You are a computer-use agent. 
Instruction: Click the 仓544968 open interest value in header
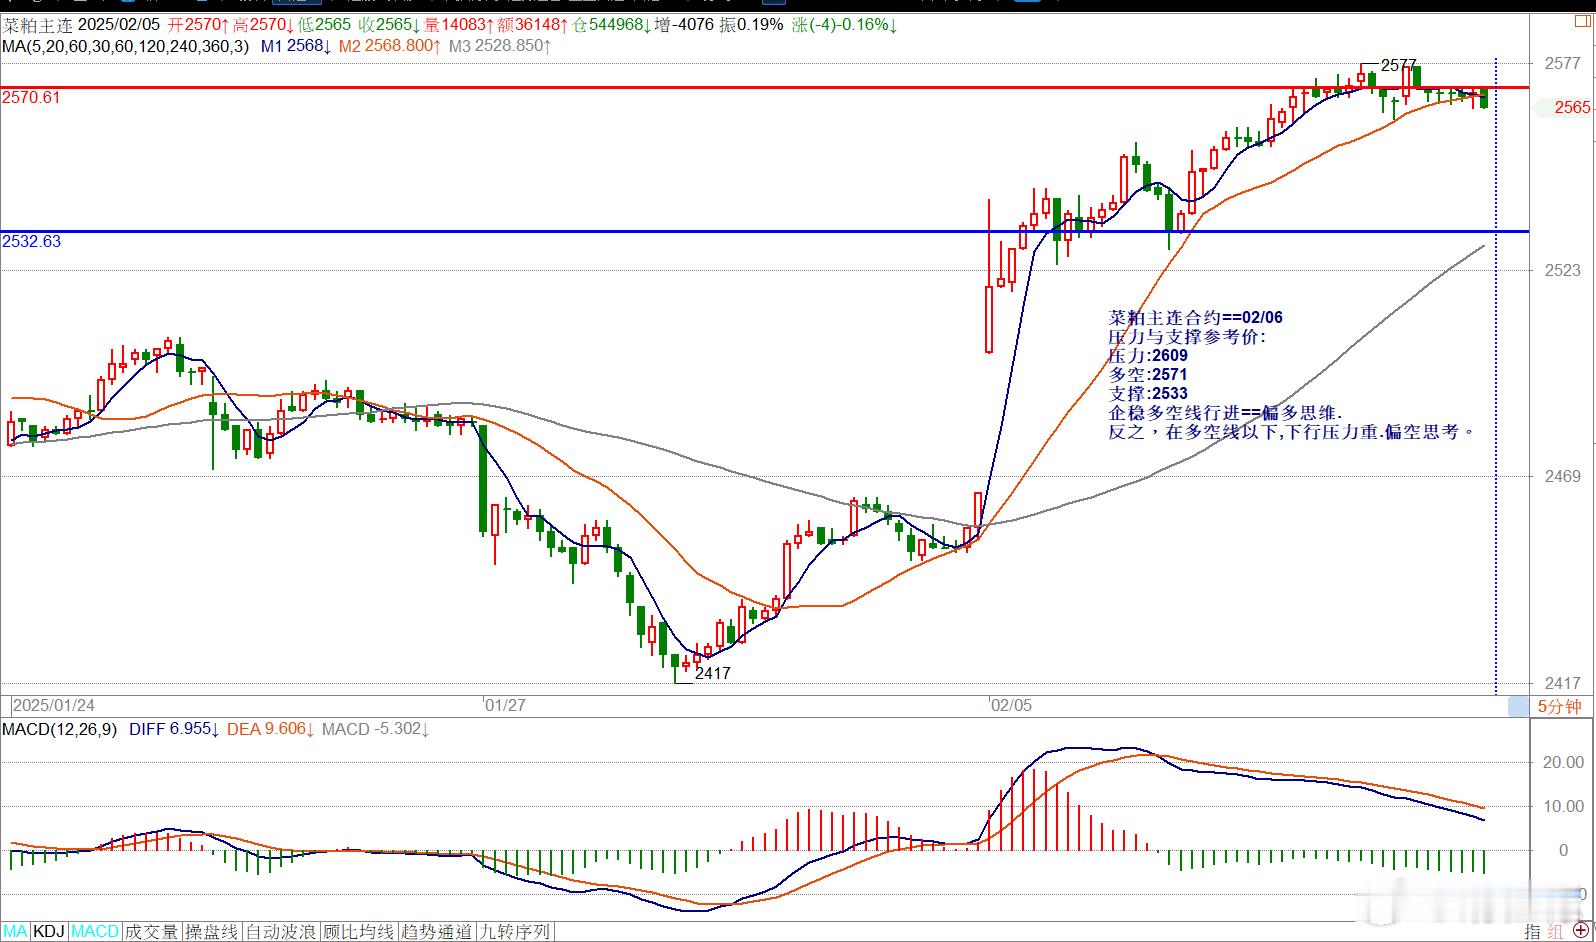[x=610, y=24]
